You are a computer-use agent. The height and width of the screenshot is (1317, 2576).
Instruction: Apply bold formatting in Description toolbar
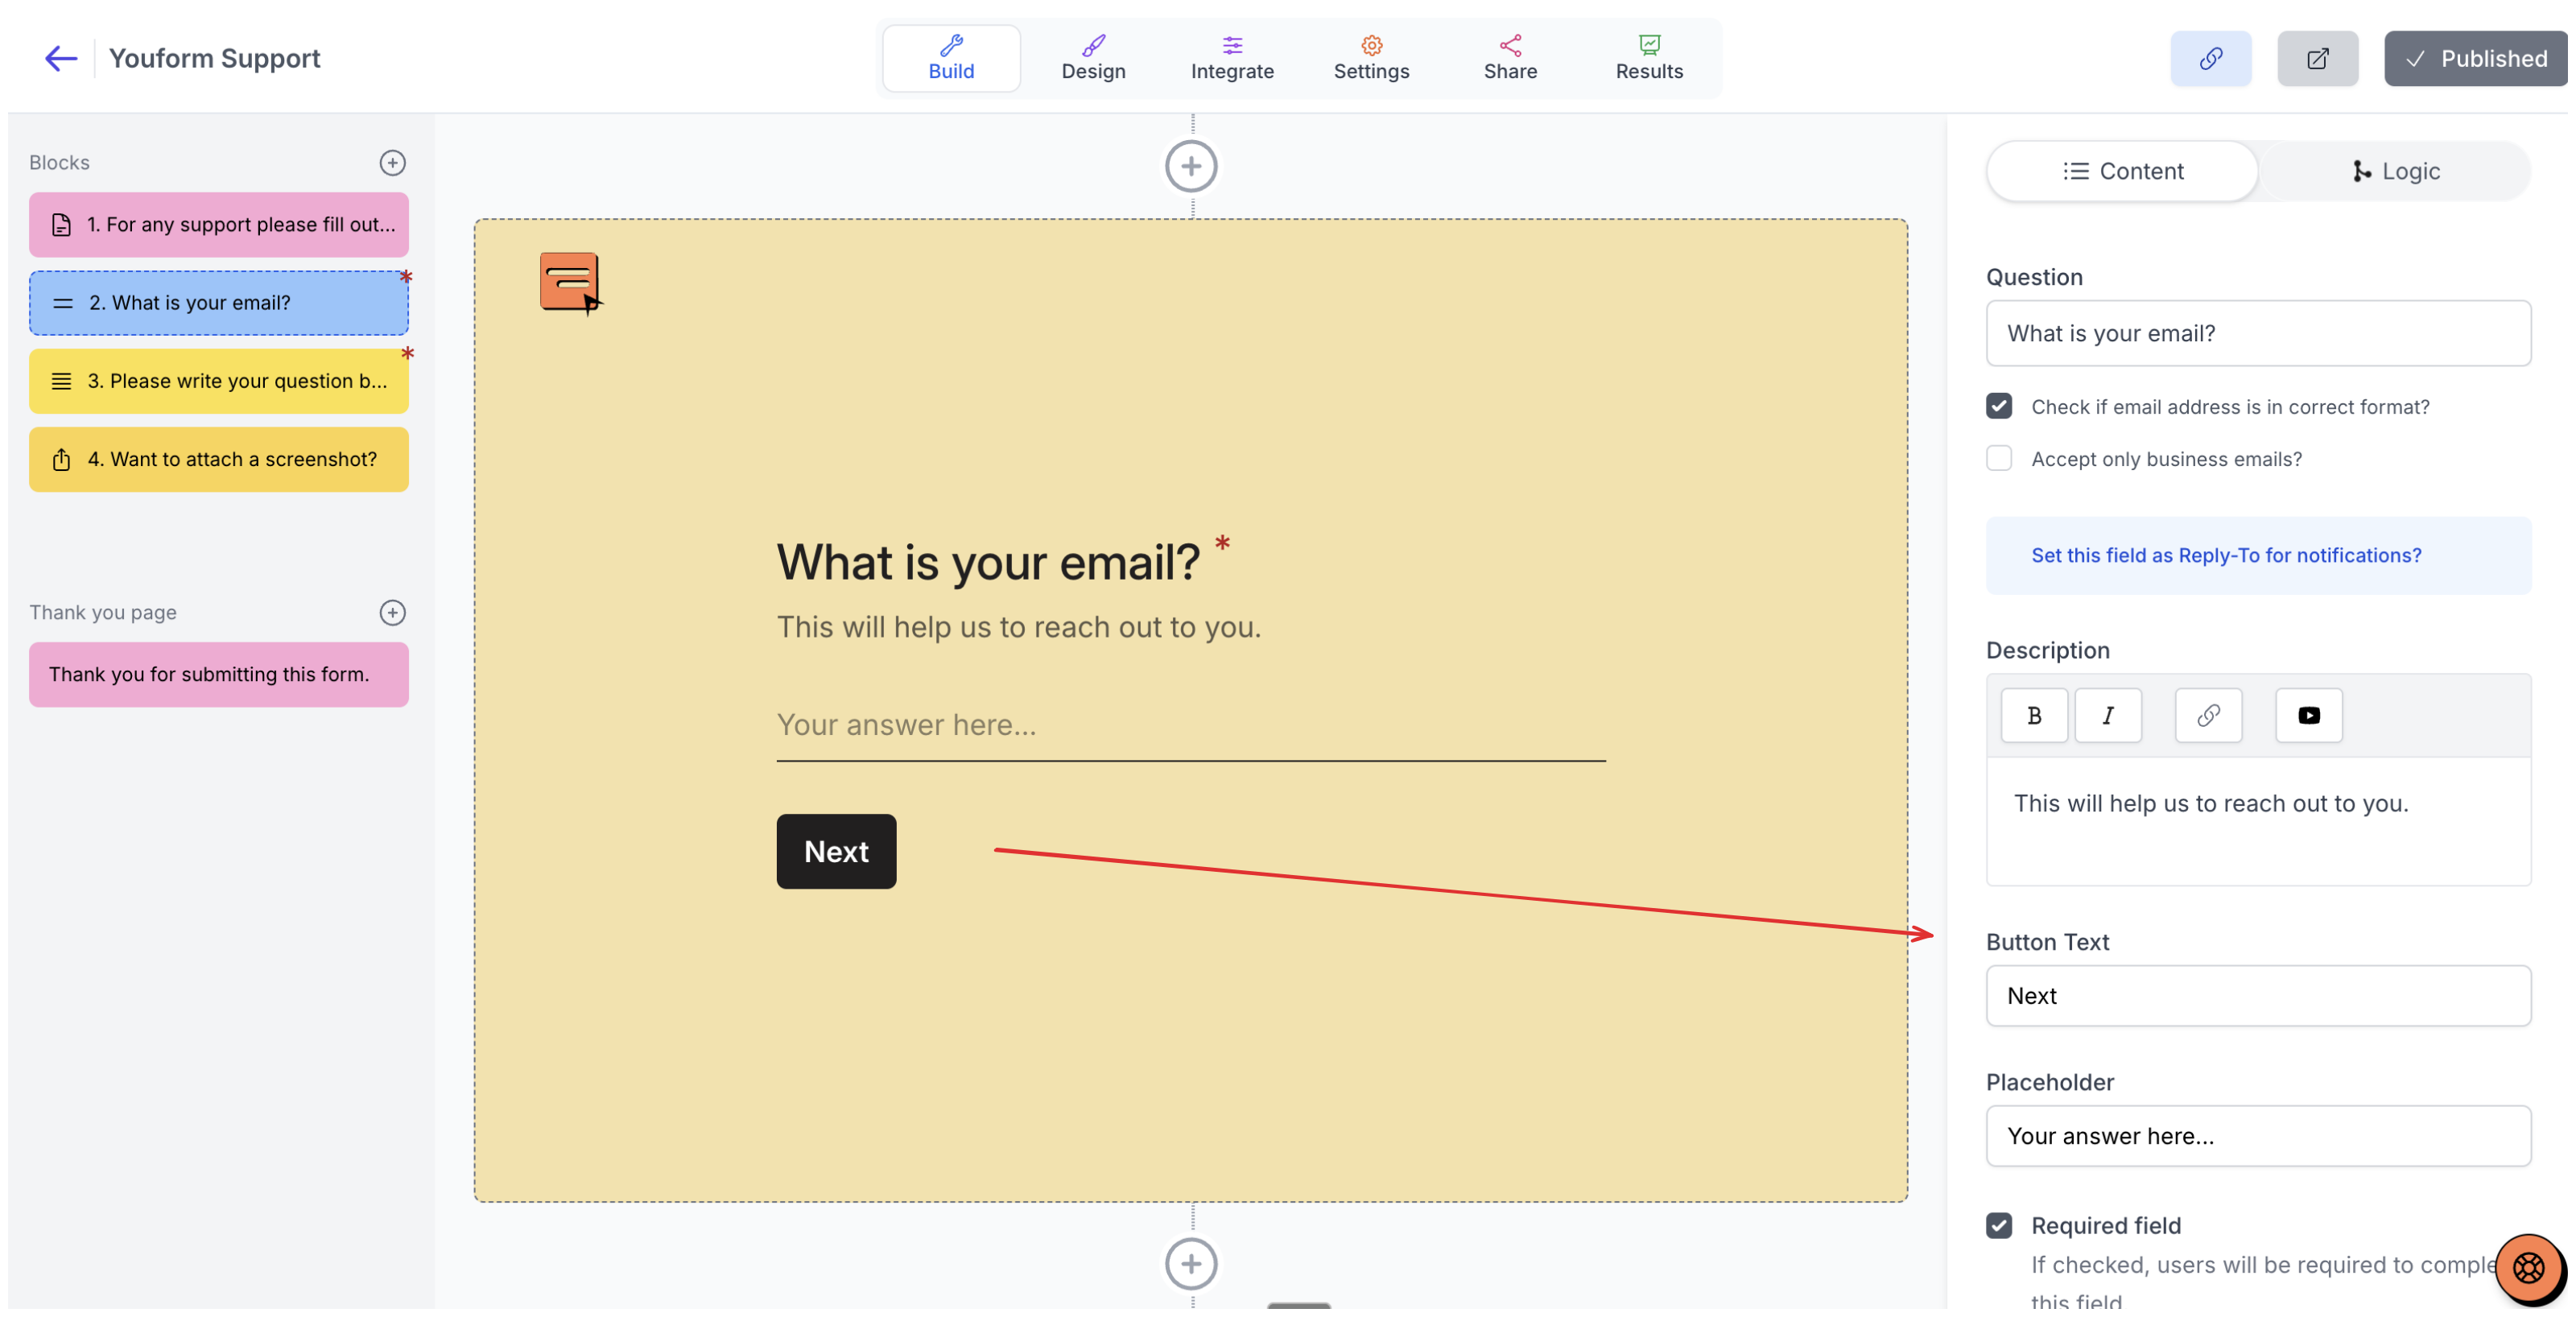2033,715
